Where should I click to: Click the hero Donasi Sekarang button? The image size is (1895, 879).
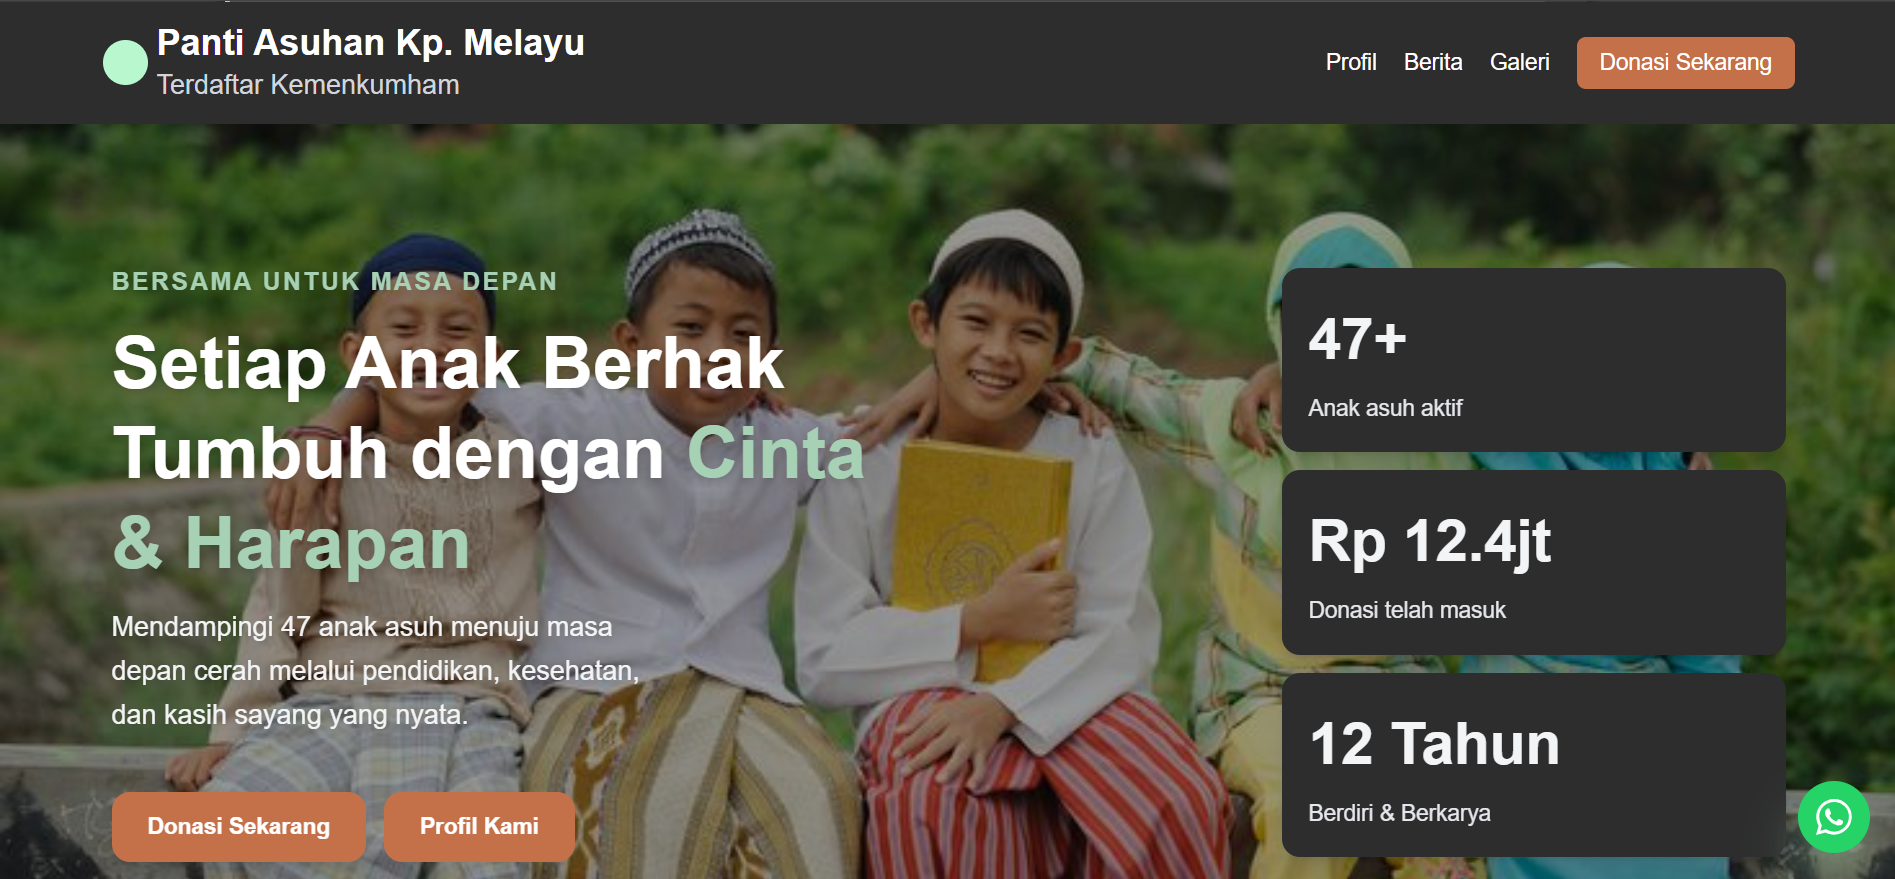238,826
